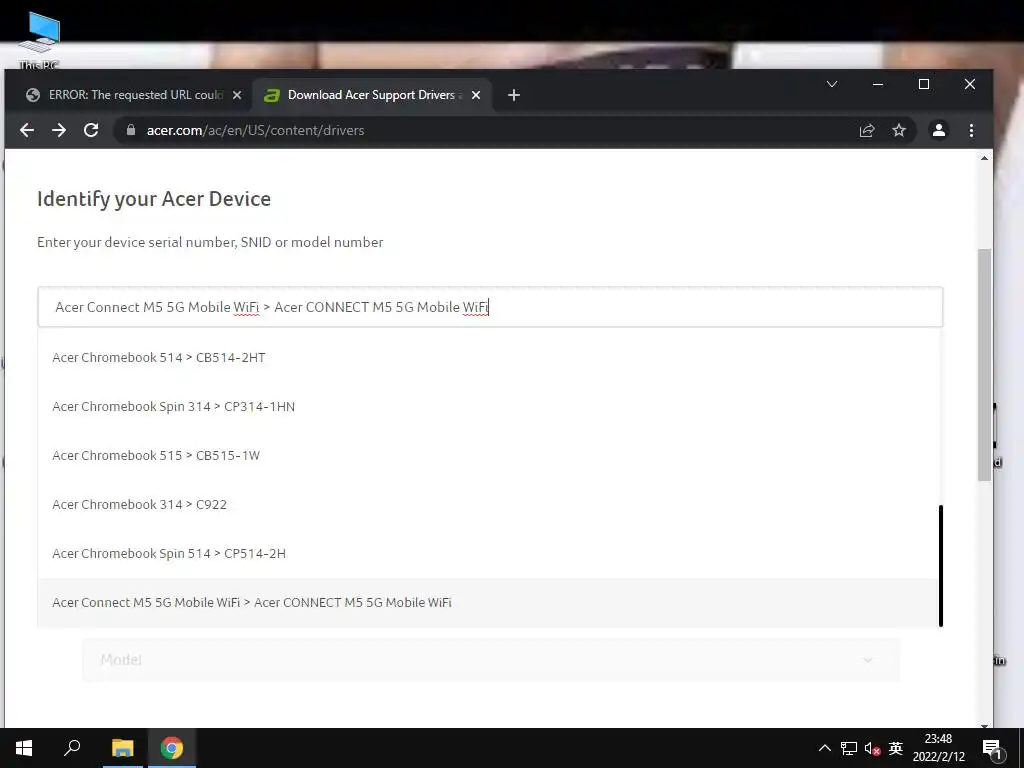Select Acer Chromebook 515 > CB515-1W
Viewport: 1024px width, 768px height.
click(x=488, y=455)
